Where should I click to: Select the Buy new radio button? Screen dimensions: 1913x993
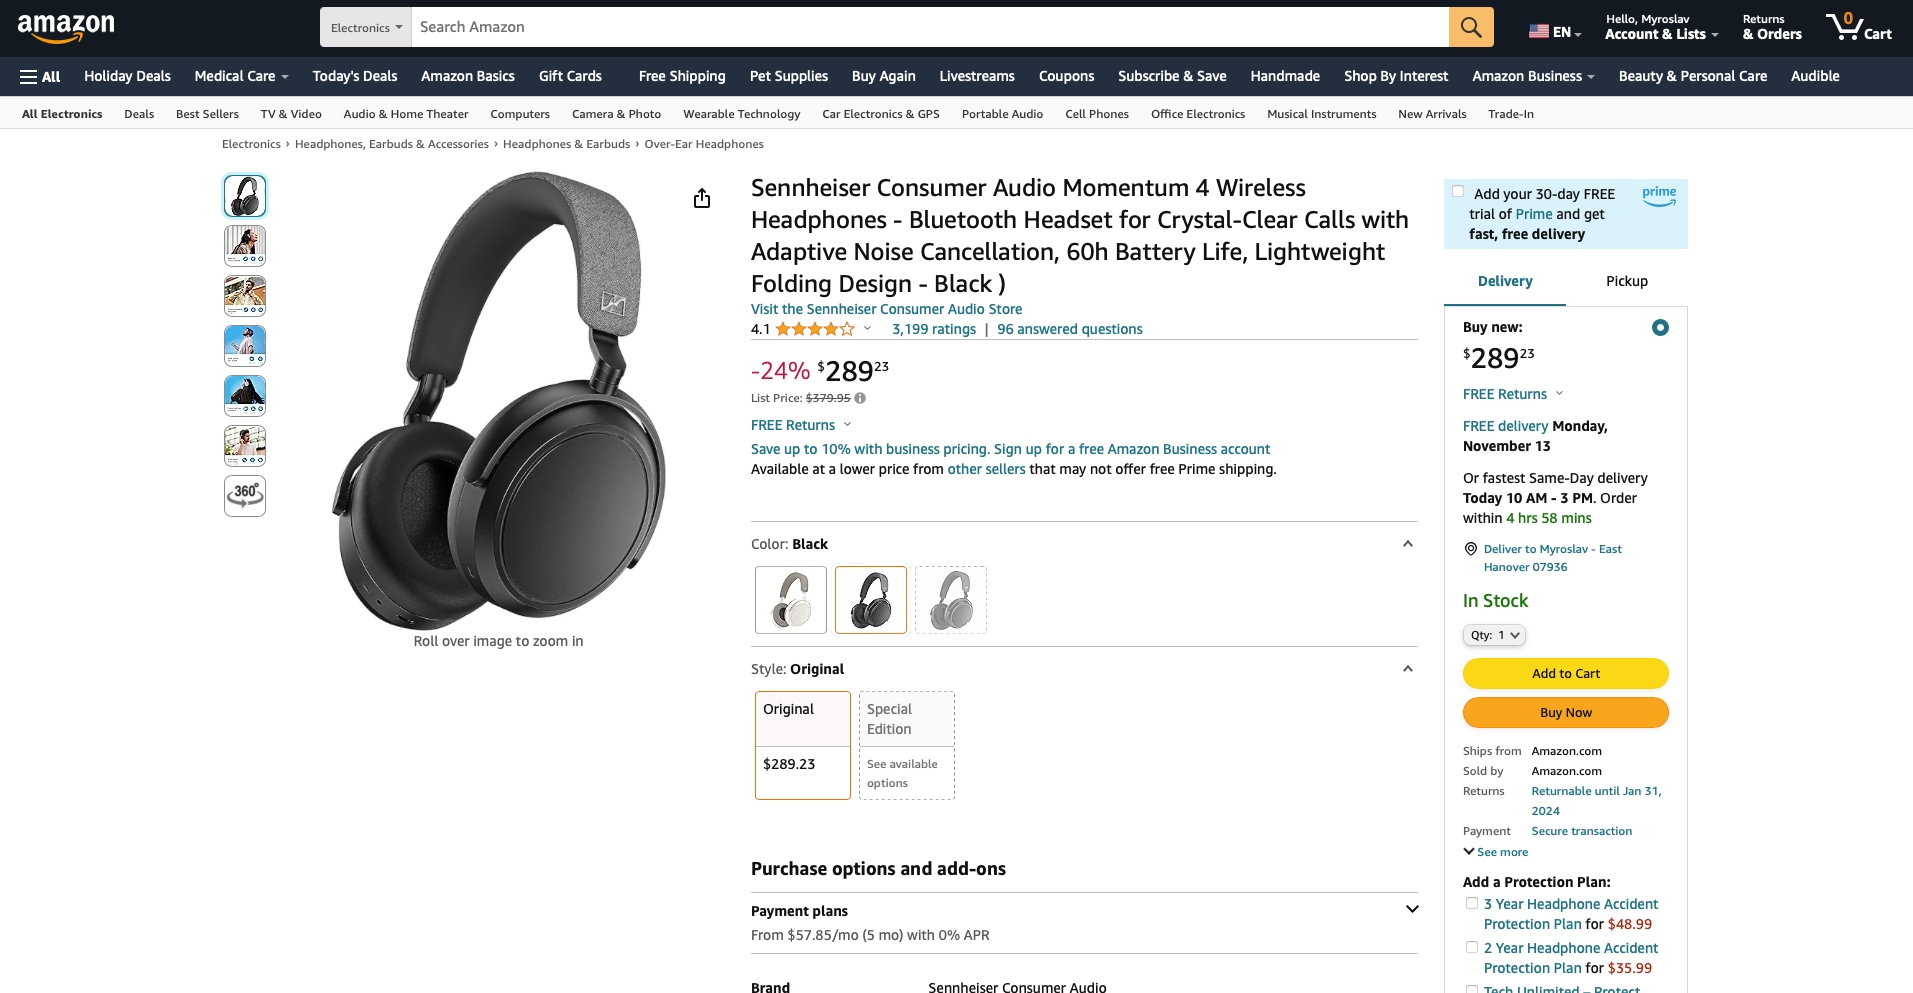[1660, 327]
